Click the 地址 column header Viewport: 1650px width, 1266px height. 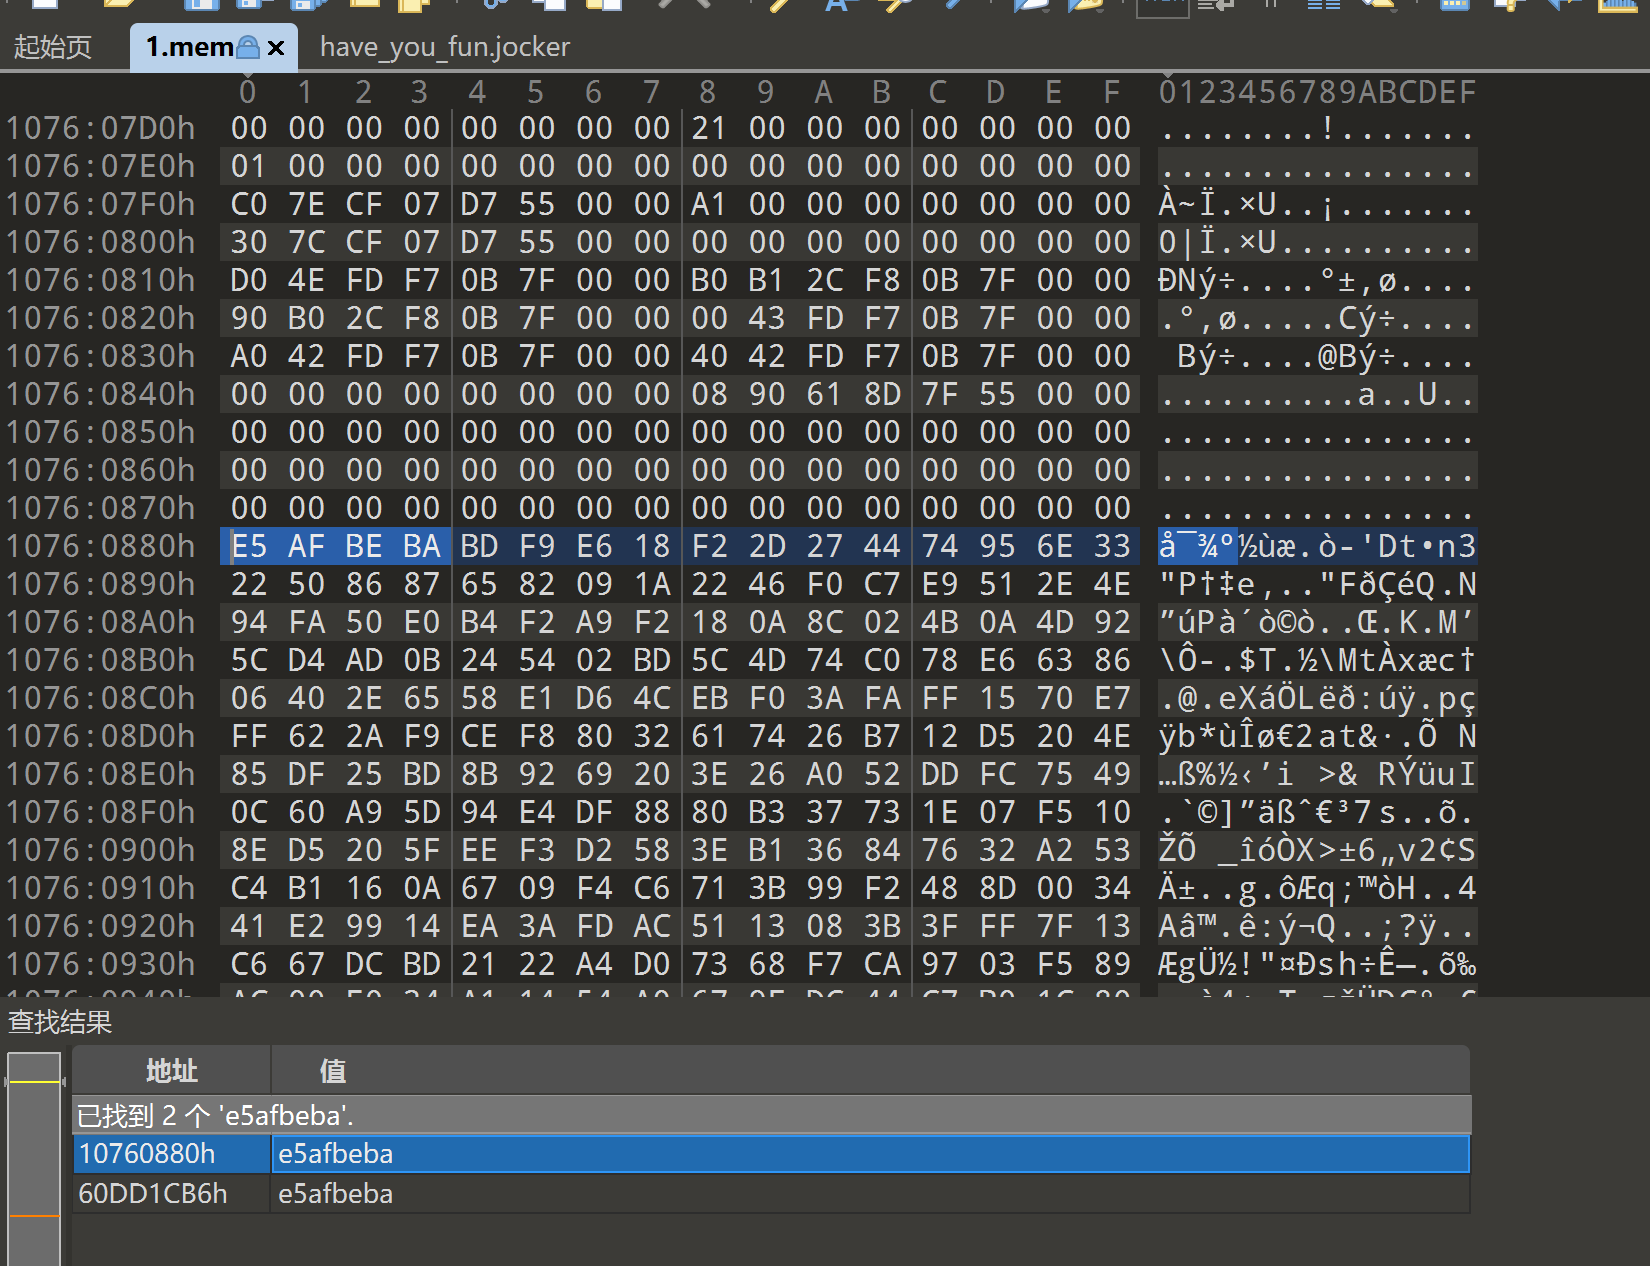[172, 1071]
